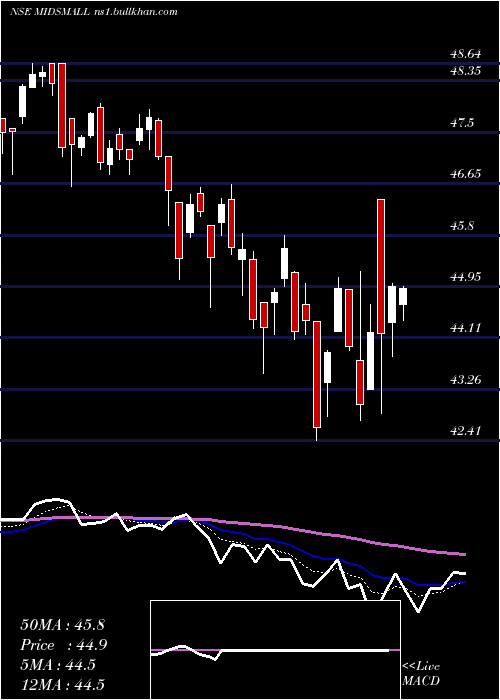The image size is (500, 700).
Task: Click the 48.35 price level label
Action: click(x=466, y=71)
